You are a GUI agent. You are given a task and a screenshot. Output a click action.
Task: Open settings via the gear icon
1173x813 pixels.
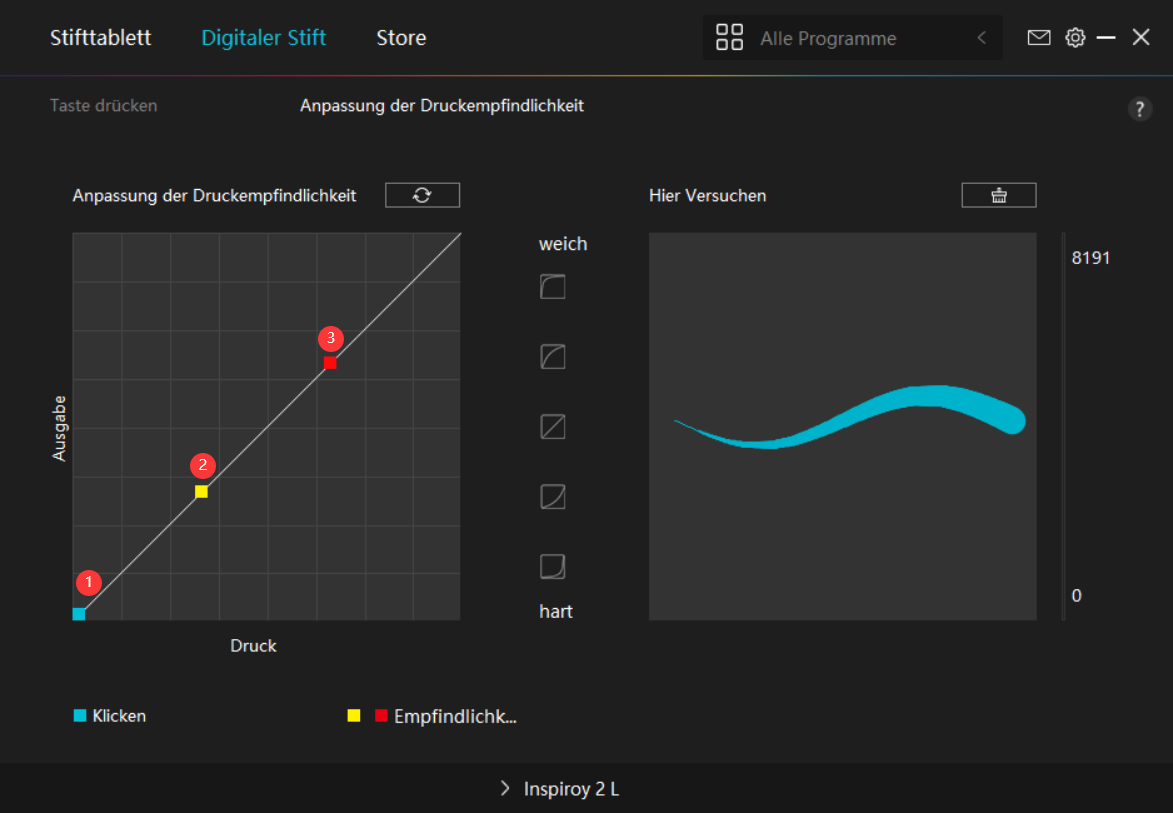click(1075, 38)
